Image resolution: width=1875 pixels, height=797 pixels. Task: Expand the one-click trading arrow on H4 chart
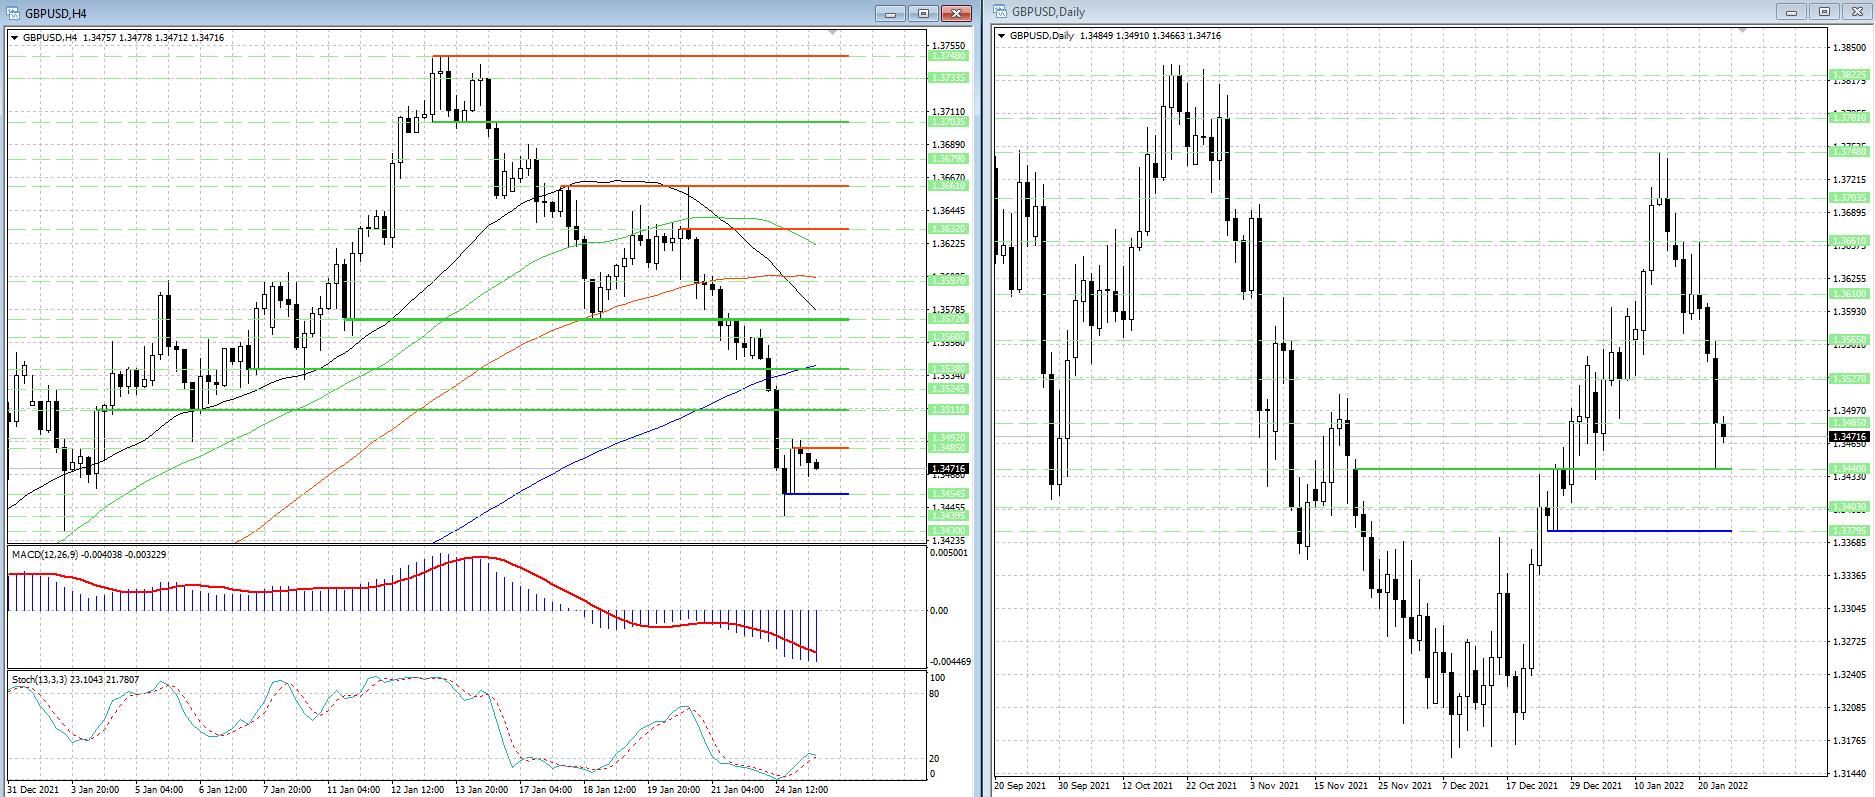[15, 38]
